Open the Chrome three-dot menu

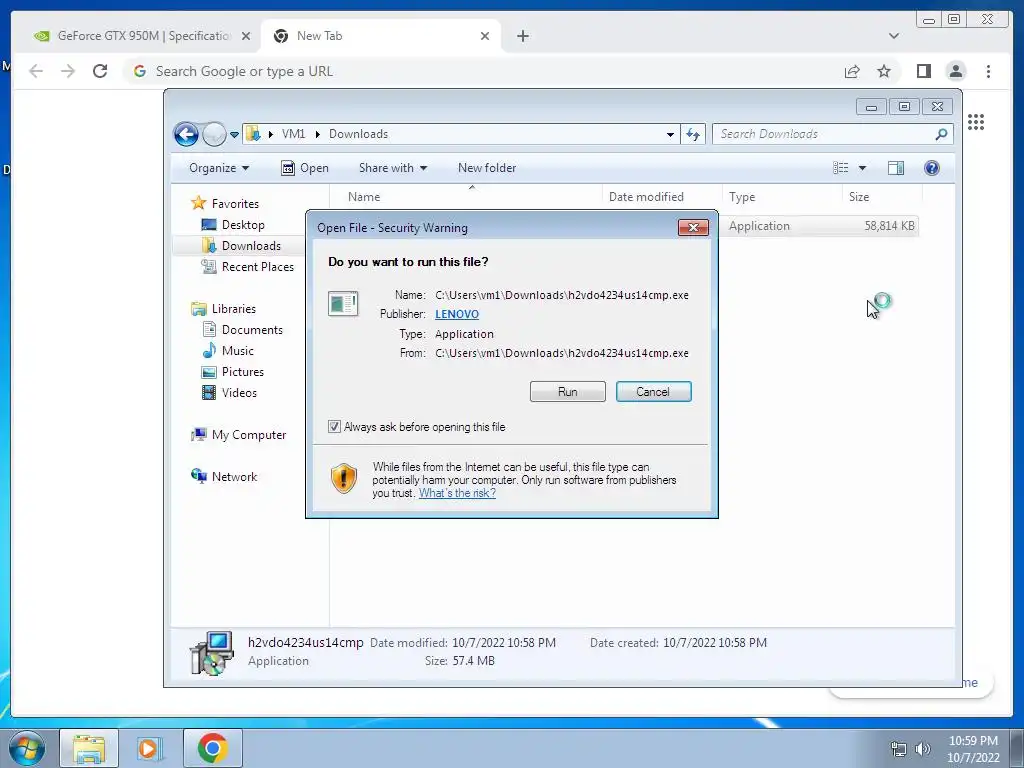(989, 71)
